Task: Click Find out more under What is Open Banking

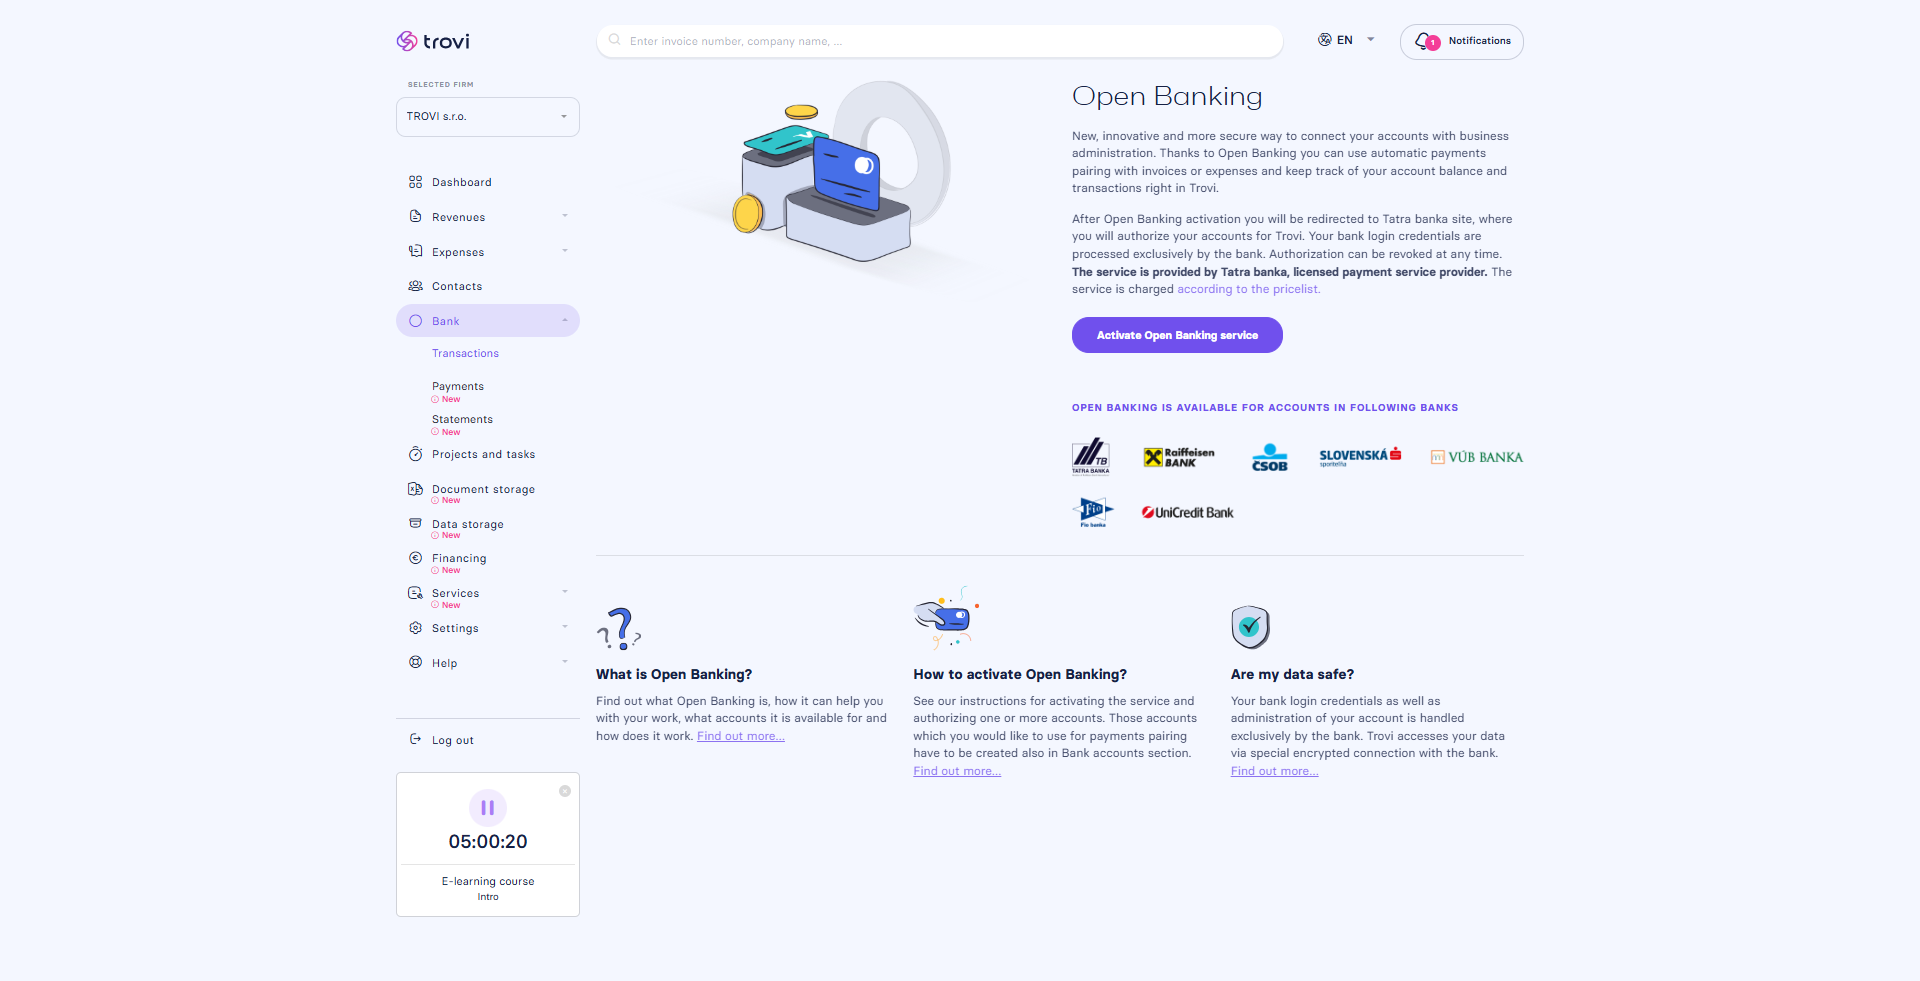Action: point(741,737)
